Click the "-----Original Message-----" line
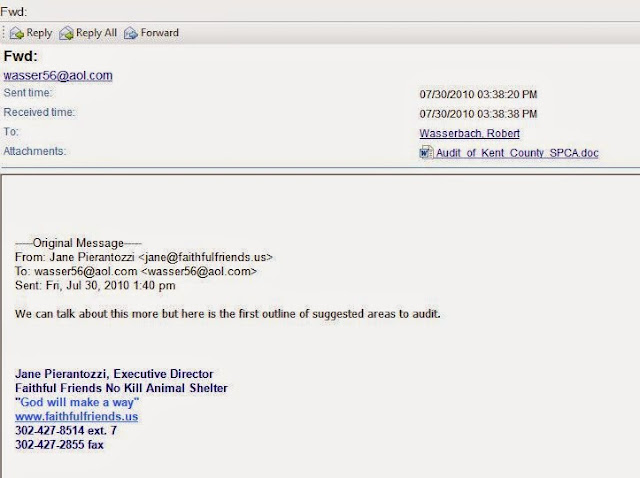The image size is (640, 478). coord(78,243)
